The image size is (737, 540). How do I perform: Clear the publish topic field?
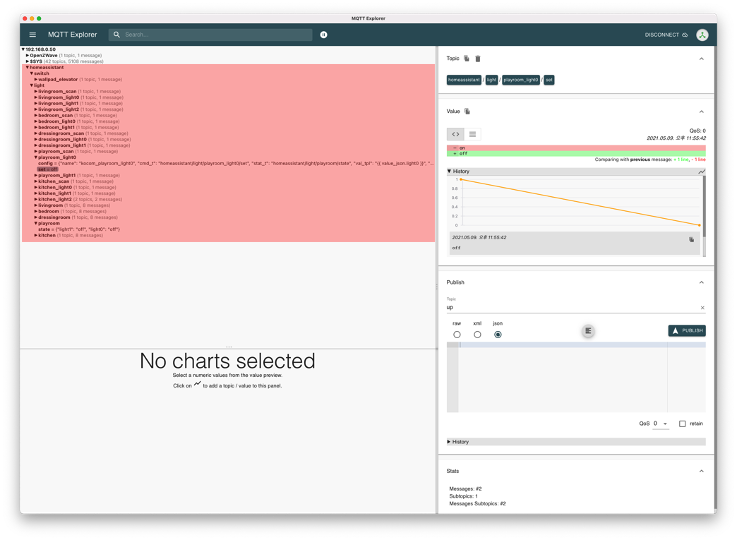[702, 308]
